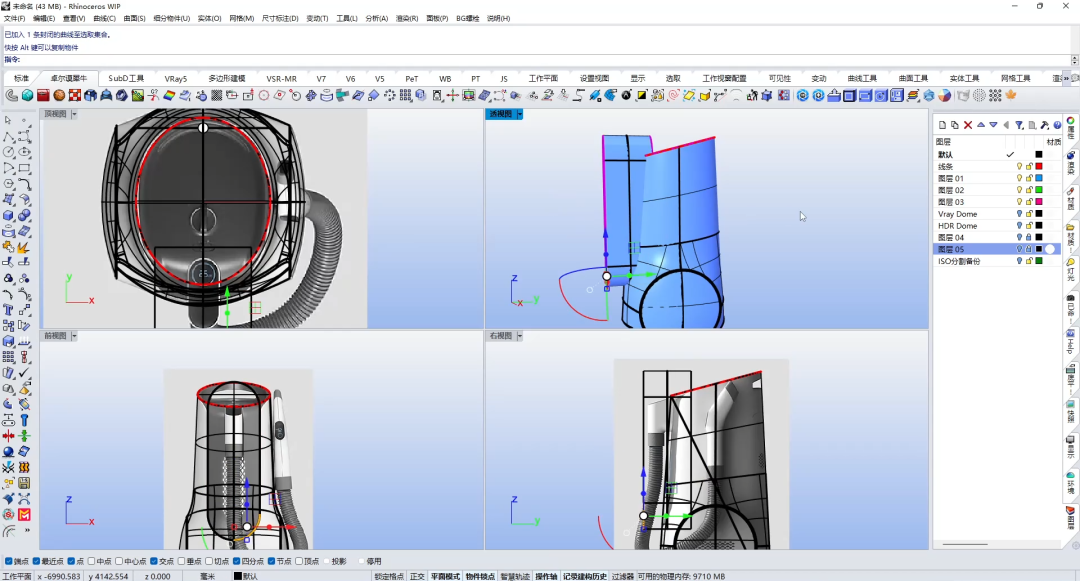Click the cyan cube icon in top toolbar
The image size is (1080, 581).
[28, 96]
